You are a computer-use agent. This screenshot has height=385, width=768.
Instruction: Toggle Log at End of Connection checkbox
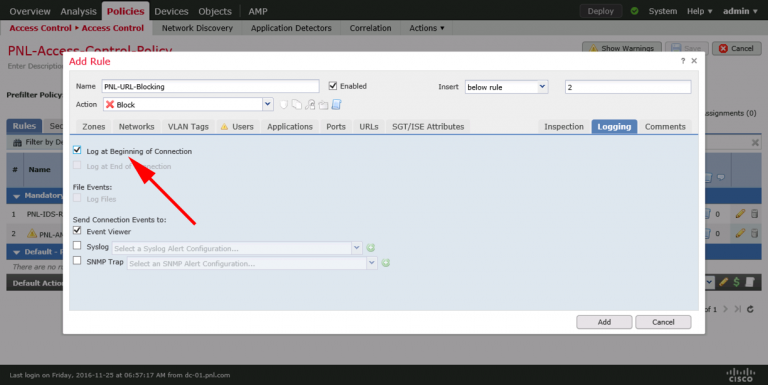[x=77, y=166]
